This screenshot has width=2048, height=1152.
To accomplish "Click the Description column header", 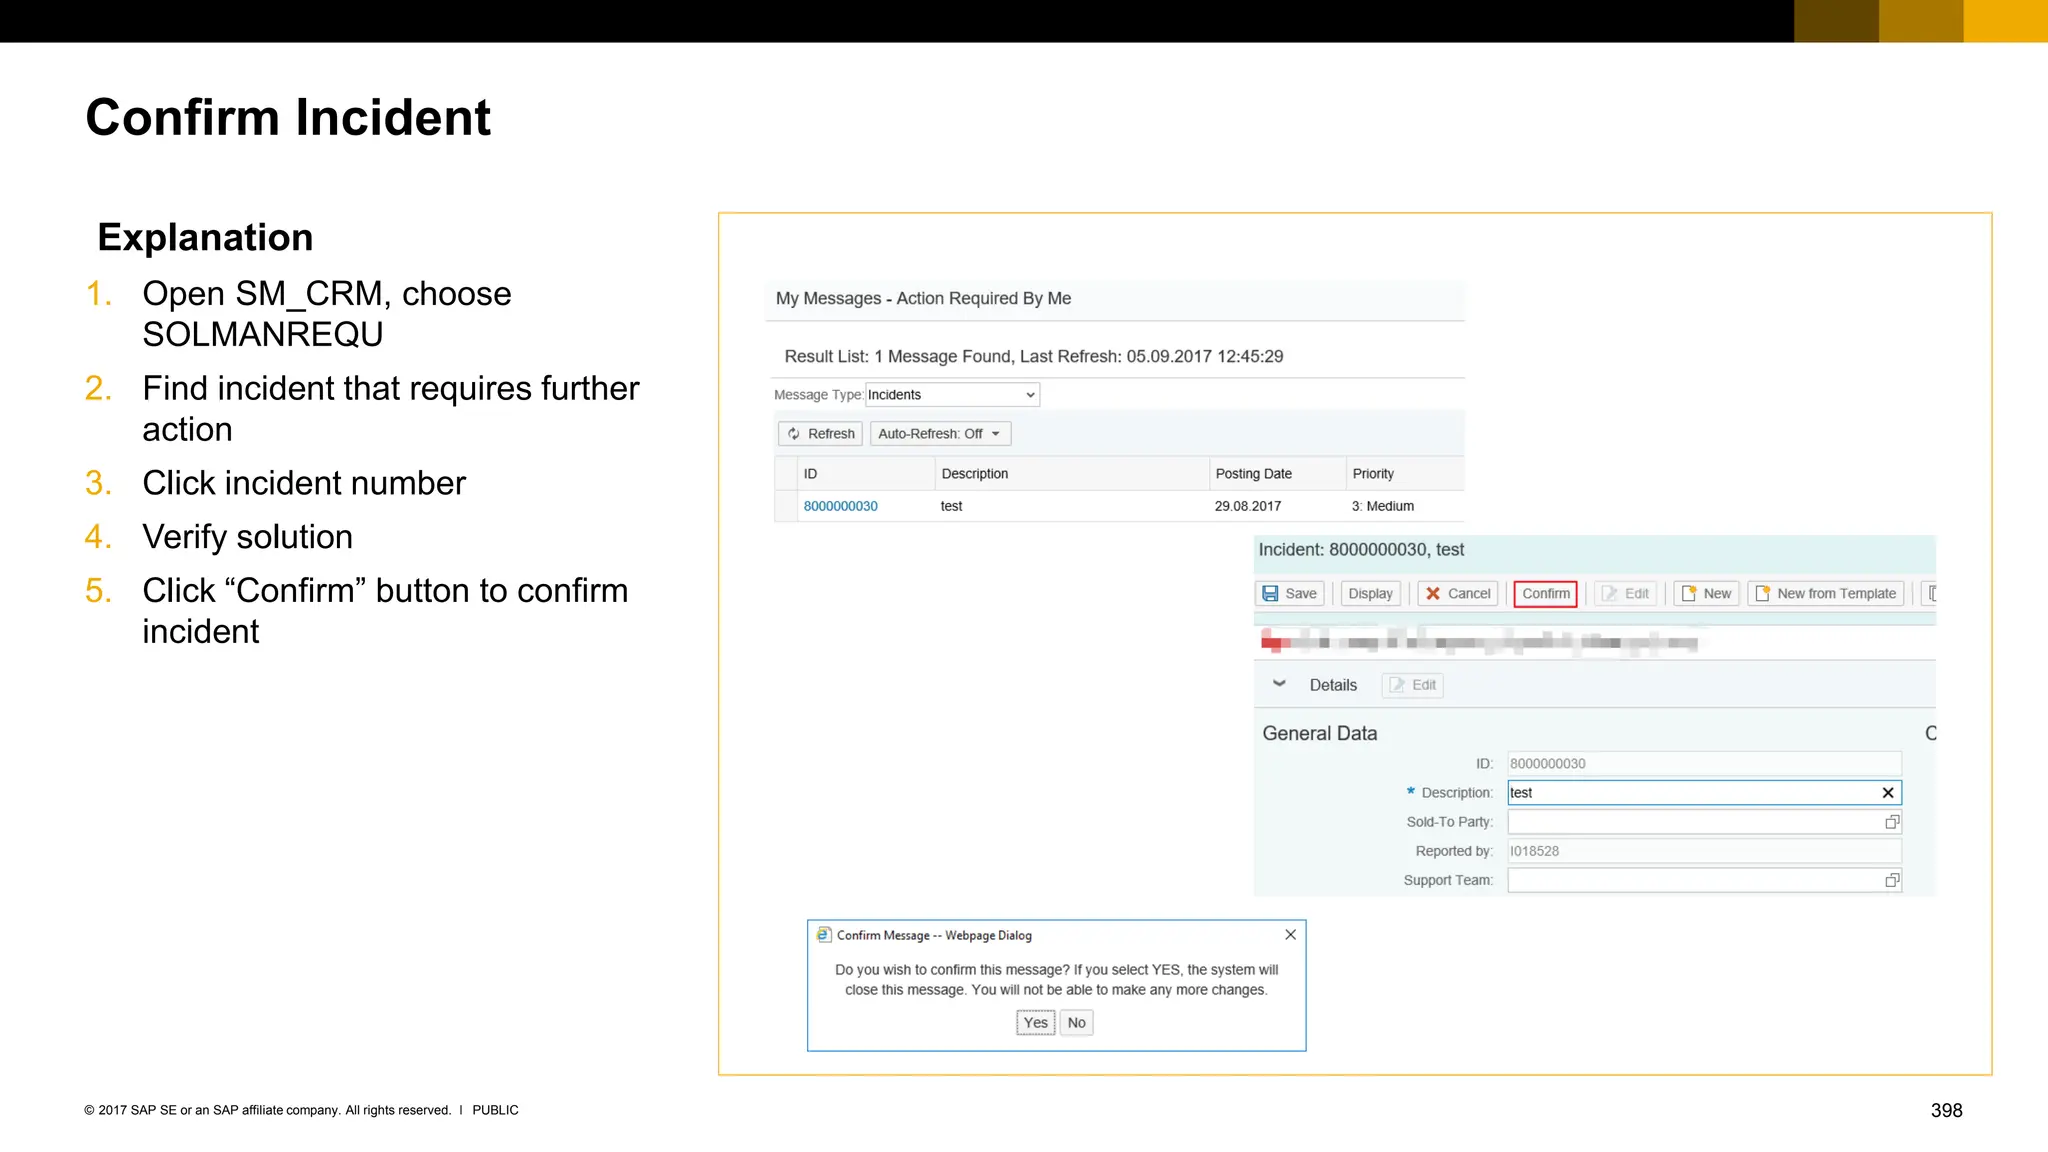I will [1072, 474].
